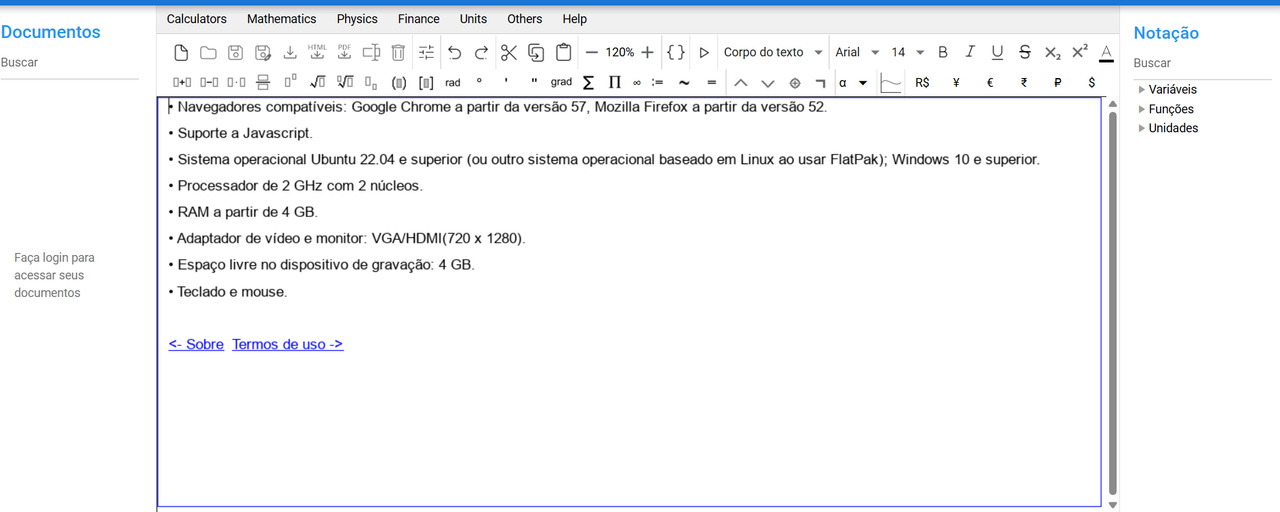The width and height of the screenshot is (1280, 512).
Task: Toggle bold formatting
Action: 943,52
